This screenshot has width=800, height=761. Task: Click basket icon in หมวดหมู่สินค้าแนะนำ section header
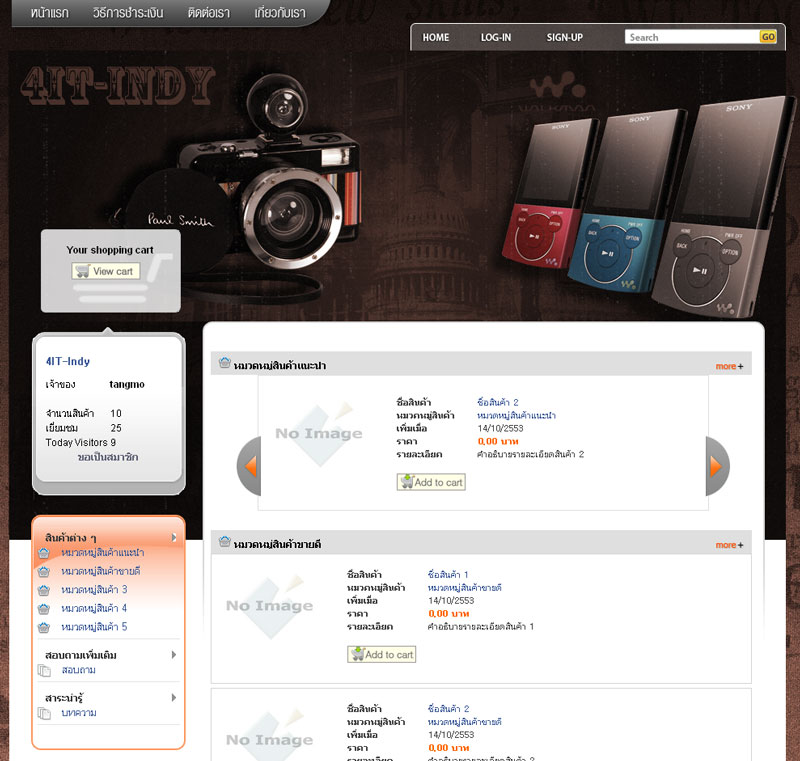tap(224, 363)
